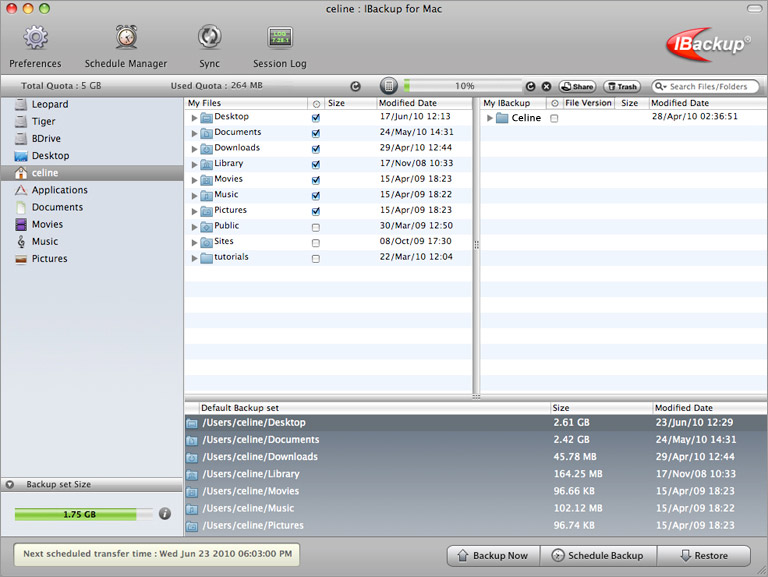Expand the tutorials folder tree
Screen dimensions: 768x577
[194, 259]
